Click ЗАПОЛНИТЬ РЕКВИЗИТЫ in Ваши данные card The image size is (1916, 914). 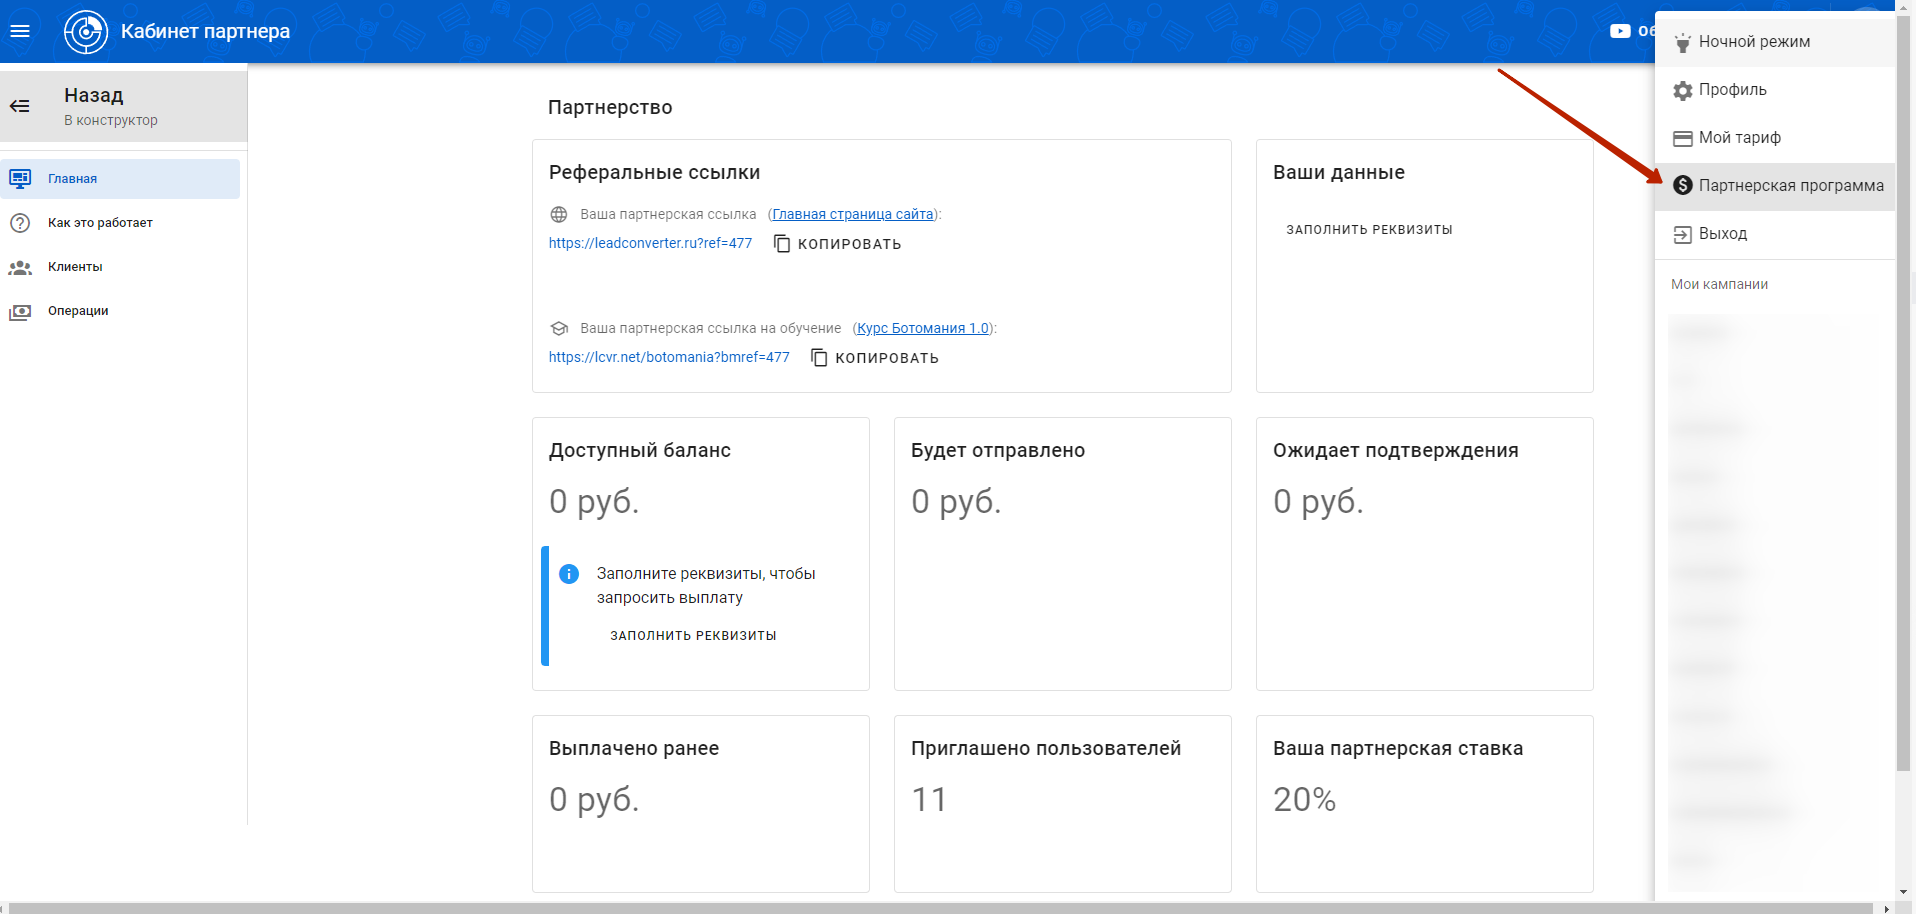pos(1369,230)
